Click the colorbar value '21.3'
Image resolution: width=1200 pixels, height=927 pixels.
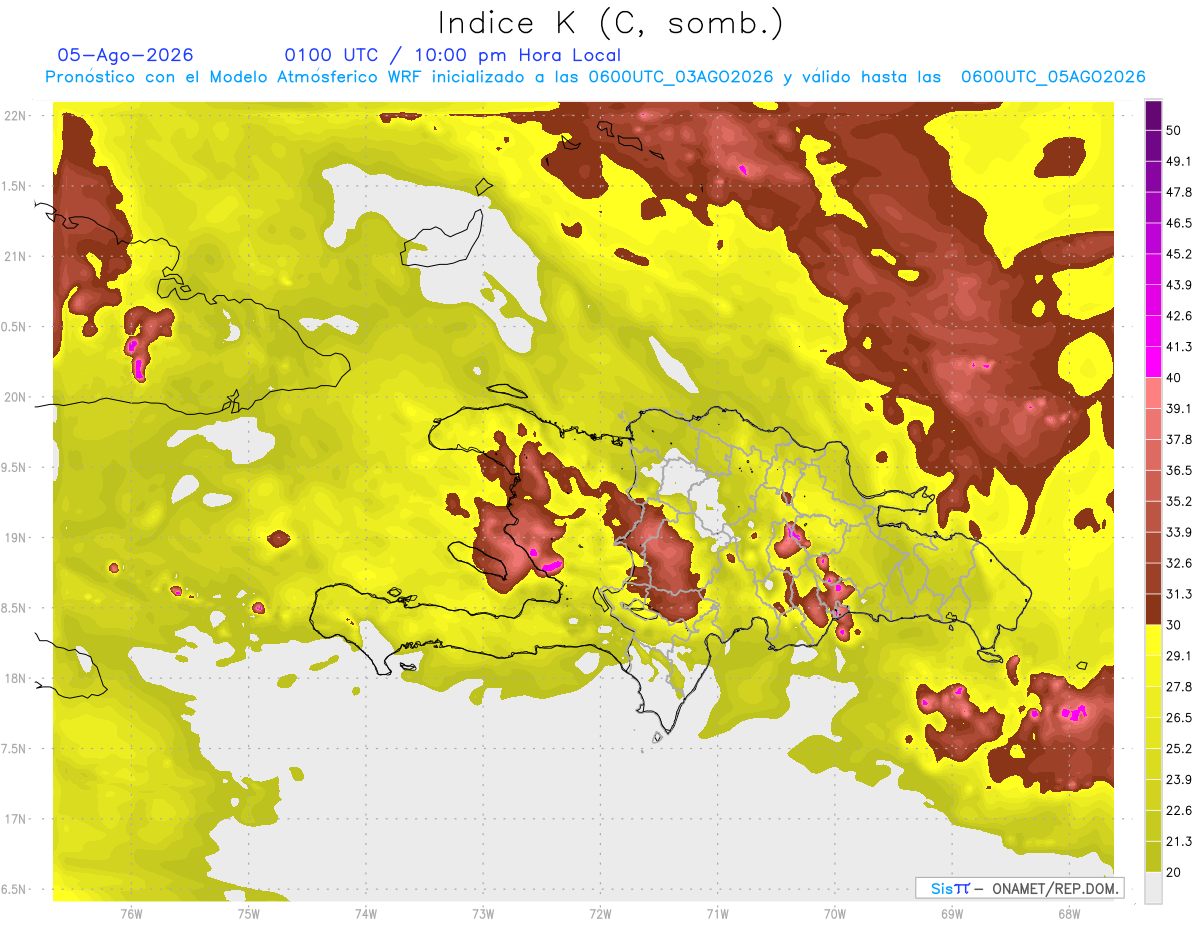1178,842
